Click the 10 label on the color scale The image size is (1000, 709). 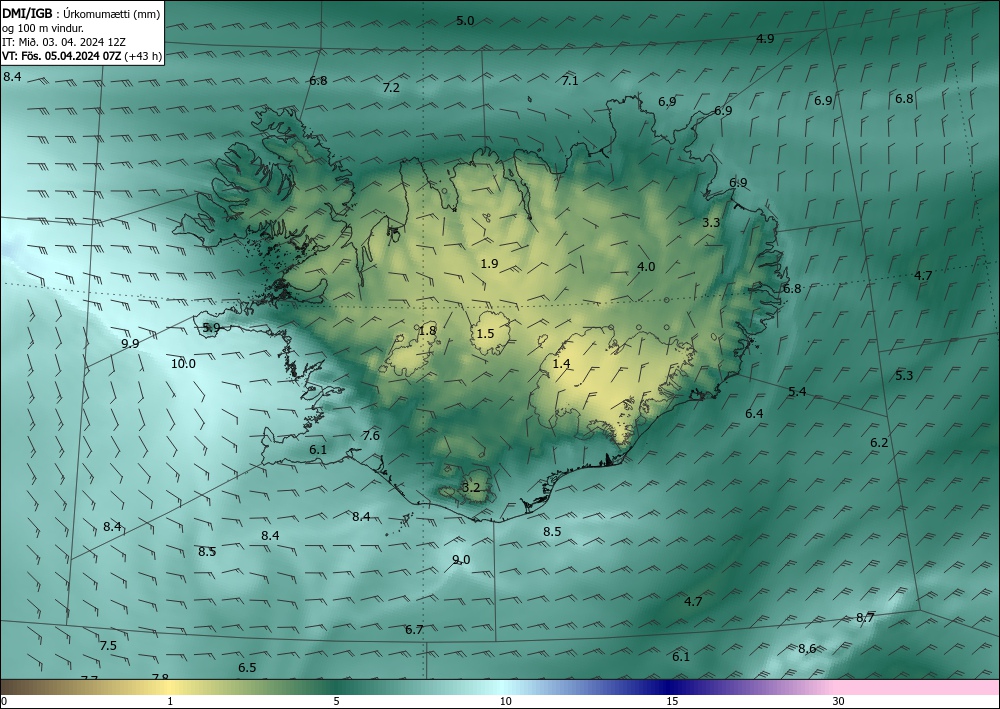tap(505, 701)
